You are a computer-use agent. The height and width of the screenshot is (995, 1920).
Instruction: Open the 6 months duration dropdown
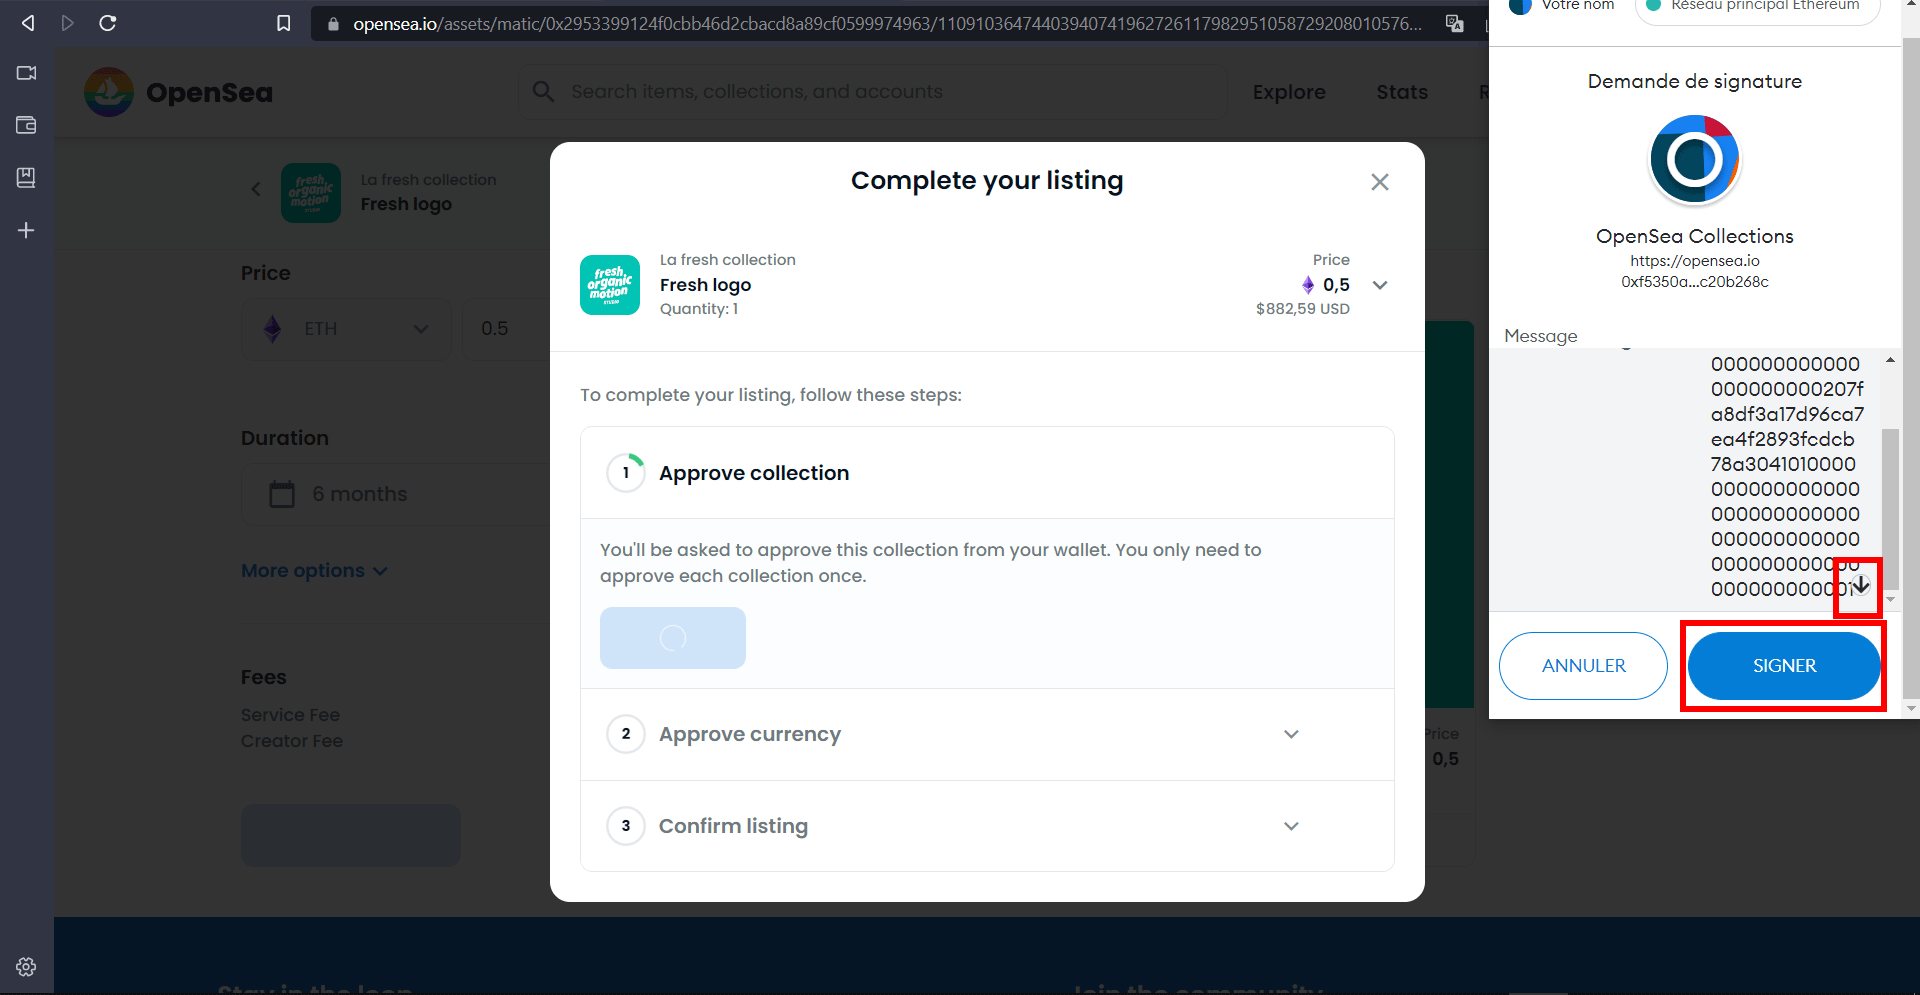395,494
